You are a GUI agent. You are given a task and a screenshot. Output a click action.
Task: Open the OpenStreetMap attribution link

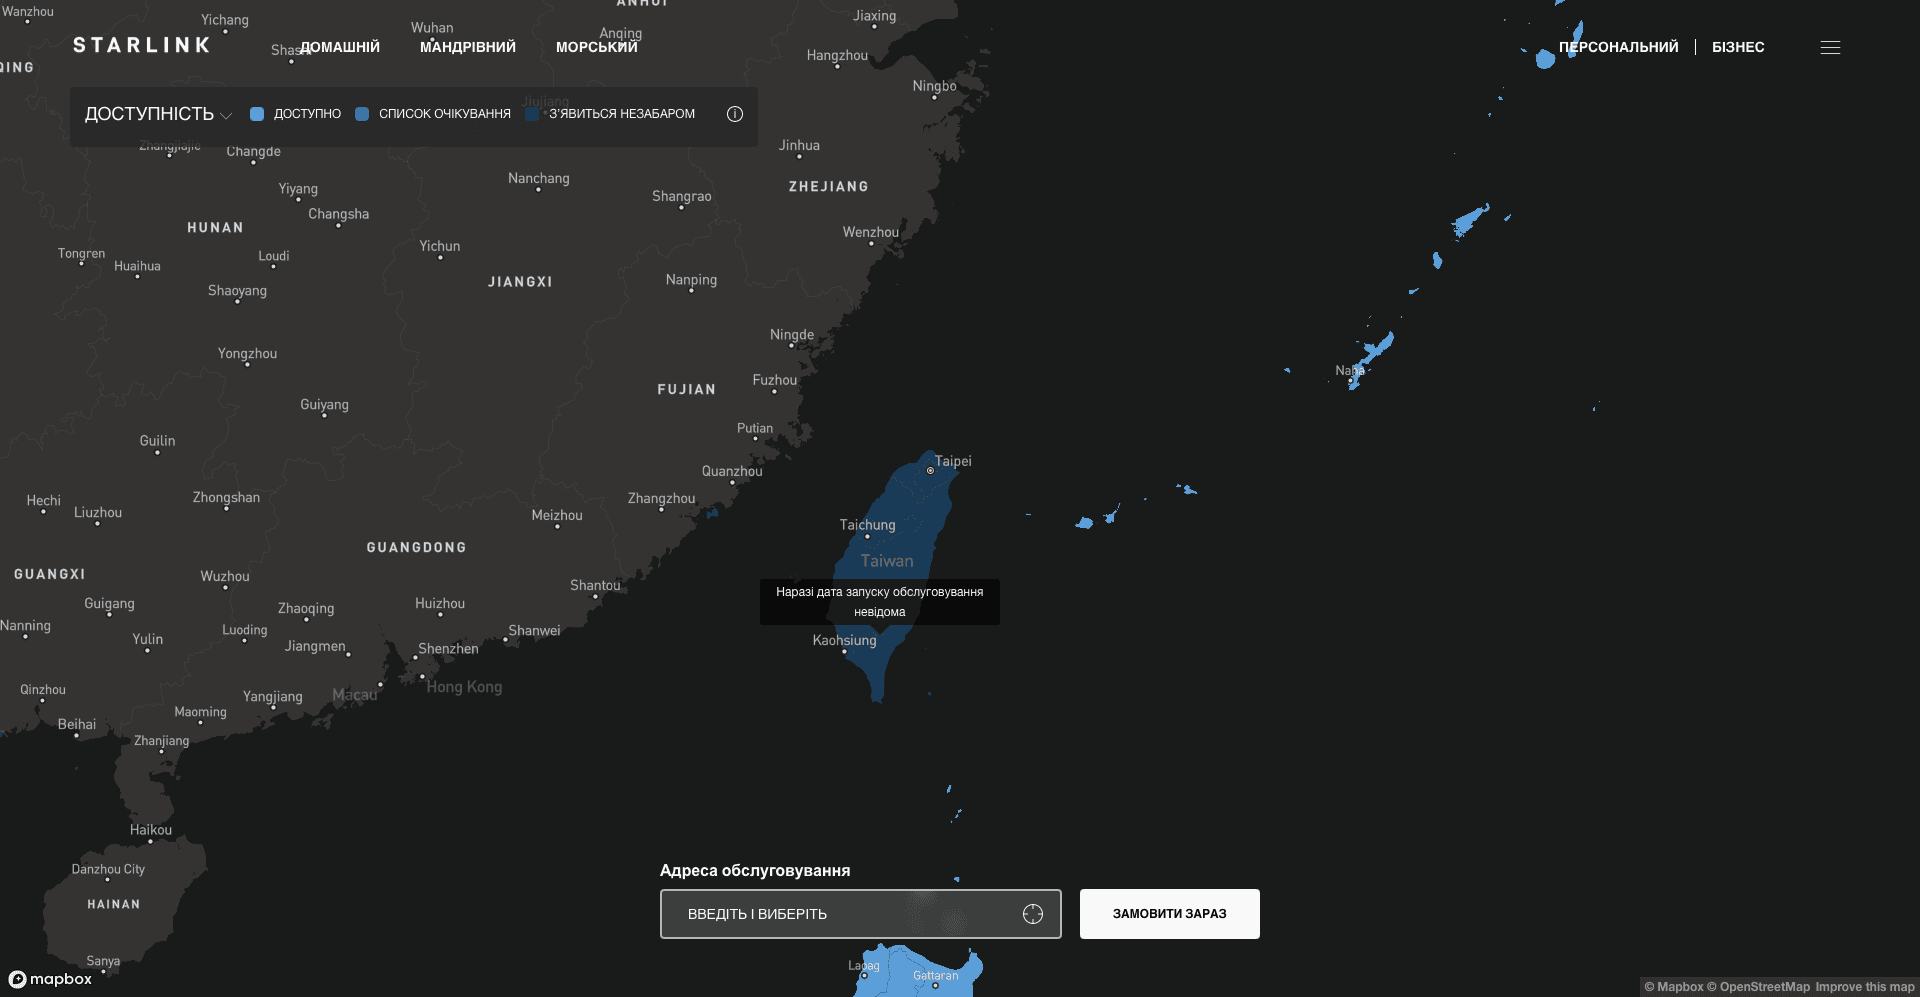1758,987
